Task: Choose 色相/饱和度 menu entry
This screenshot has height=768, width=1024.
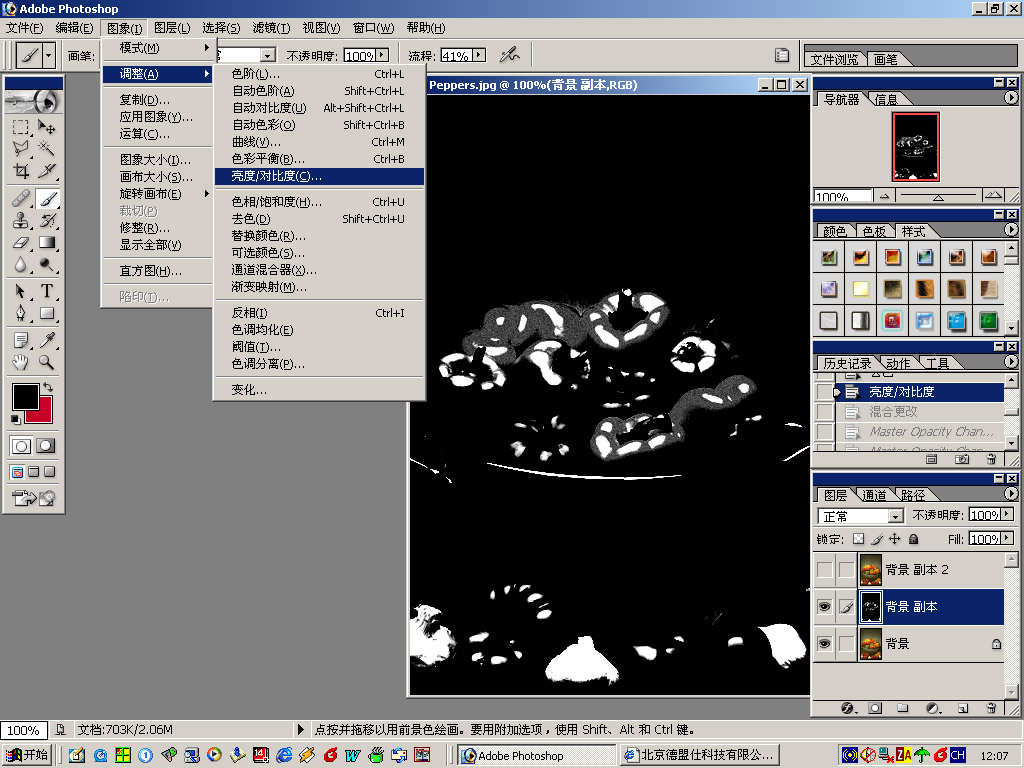Action: coord(319,202)
